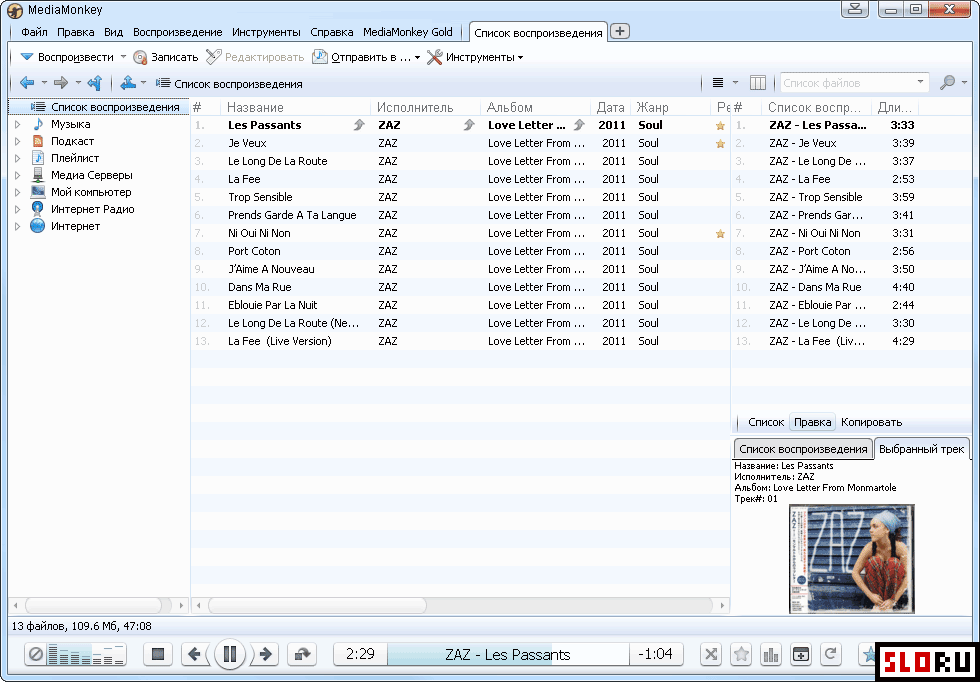Expand the Подкаст tree node
The image size is (980, 682).
pyautogui.click(x=18, y=141)
